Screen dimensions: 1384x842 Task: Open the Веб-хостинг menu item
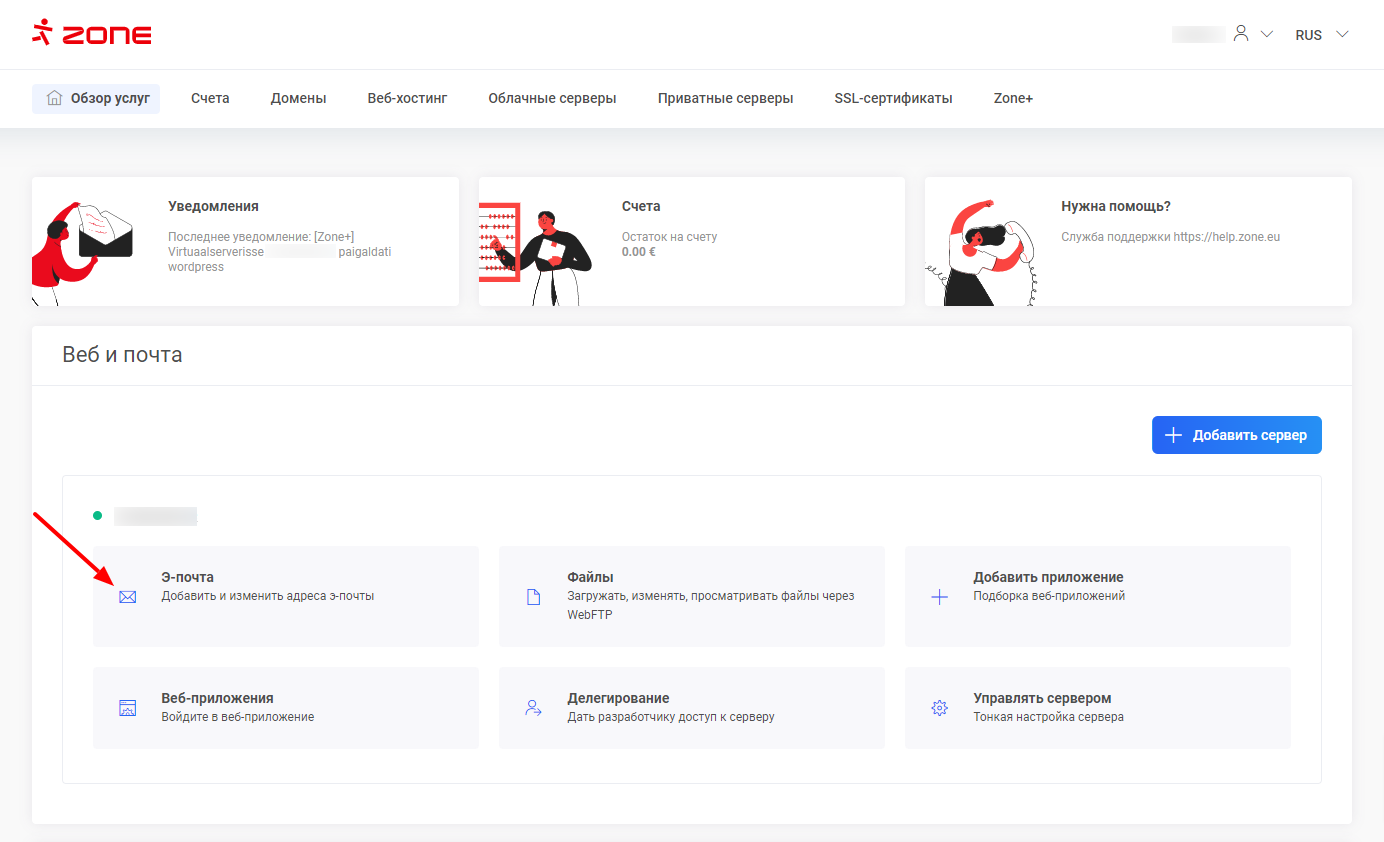pyautogui.click(x=407, y=99)
